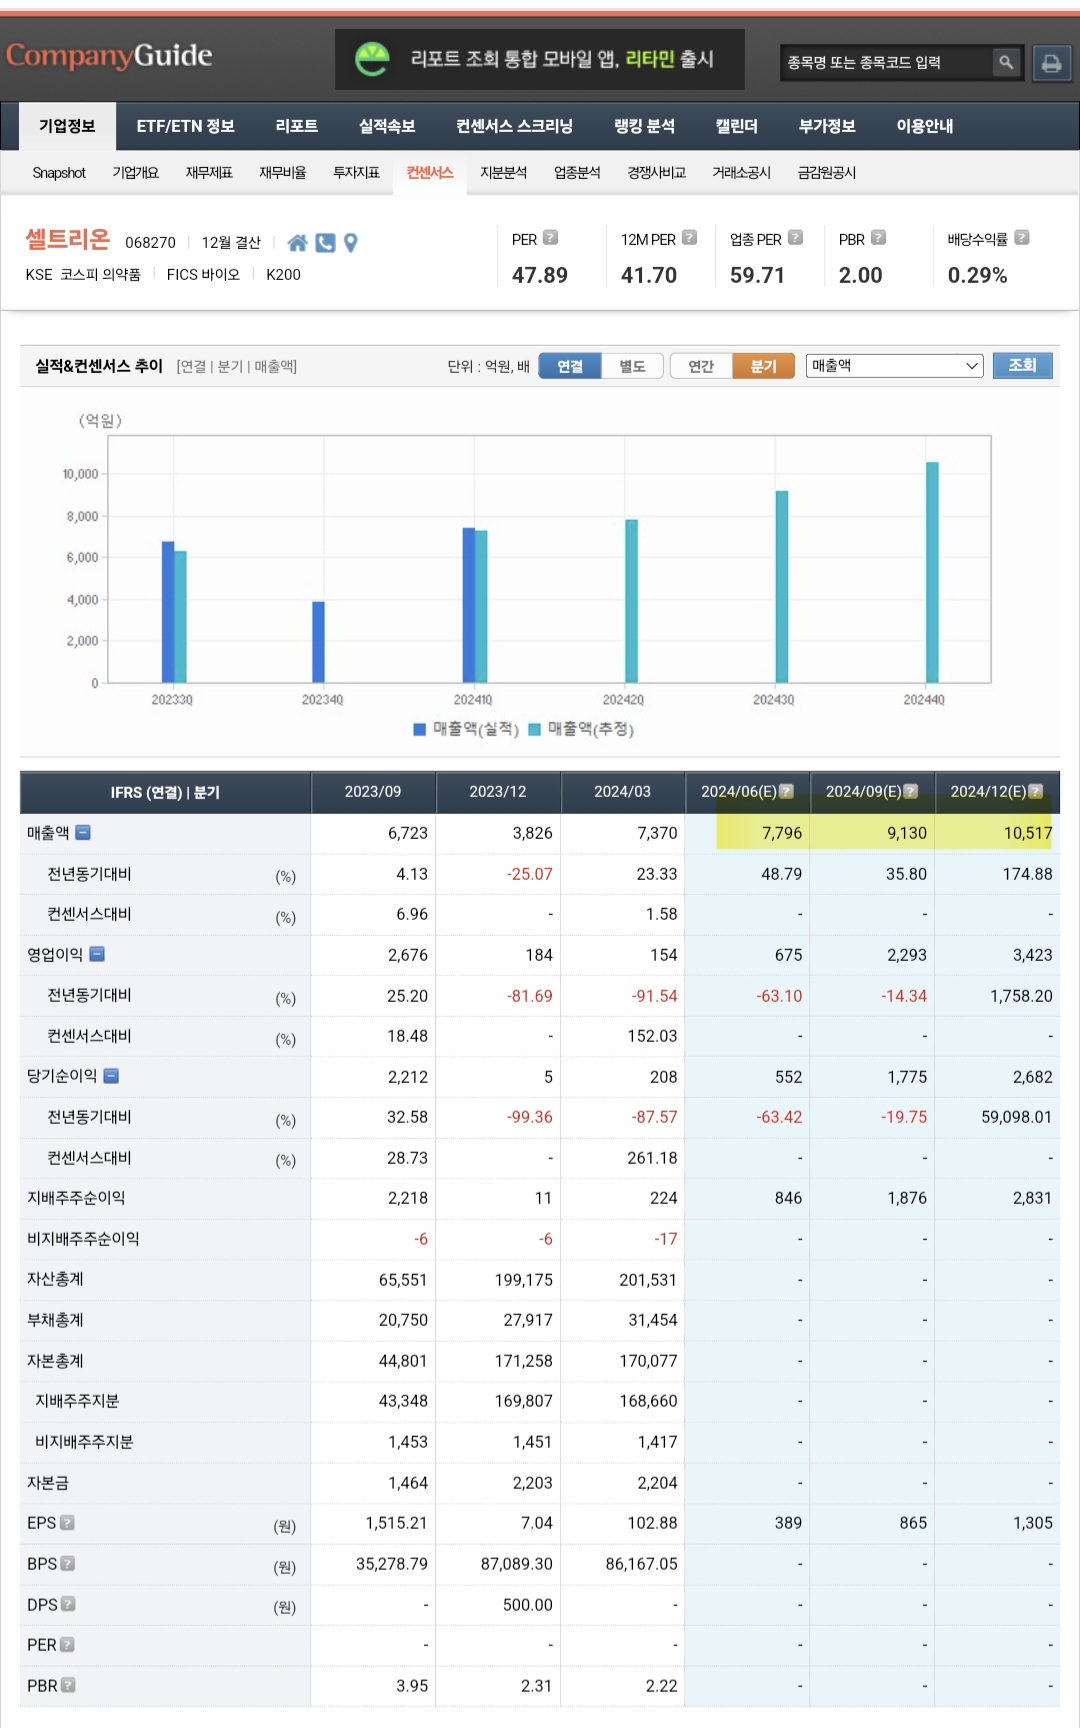Click the green 리타민 app banner icon
The width and height of the screenshot is (1080, 1728).
click(372, 59)
